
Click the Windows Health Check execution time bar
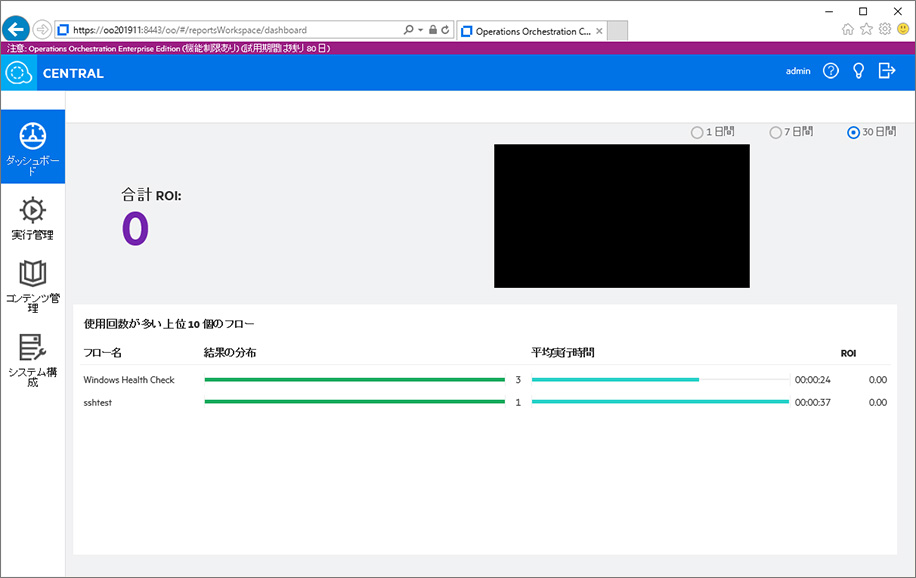click(x=615, y=380)
